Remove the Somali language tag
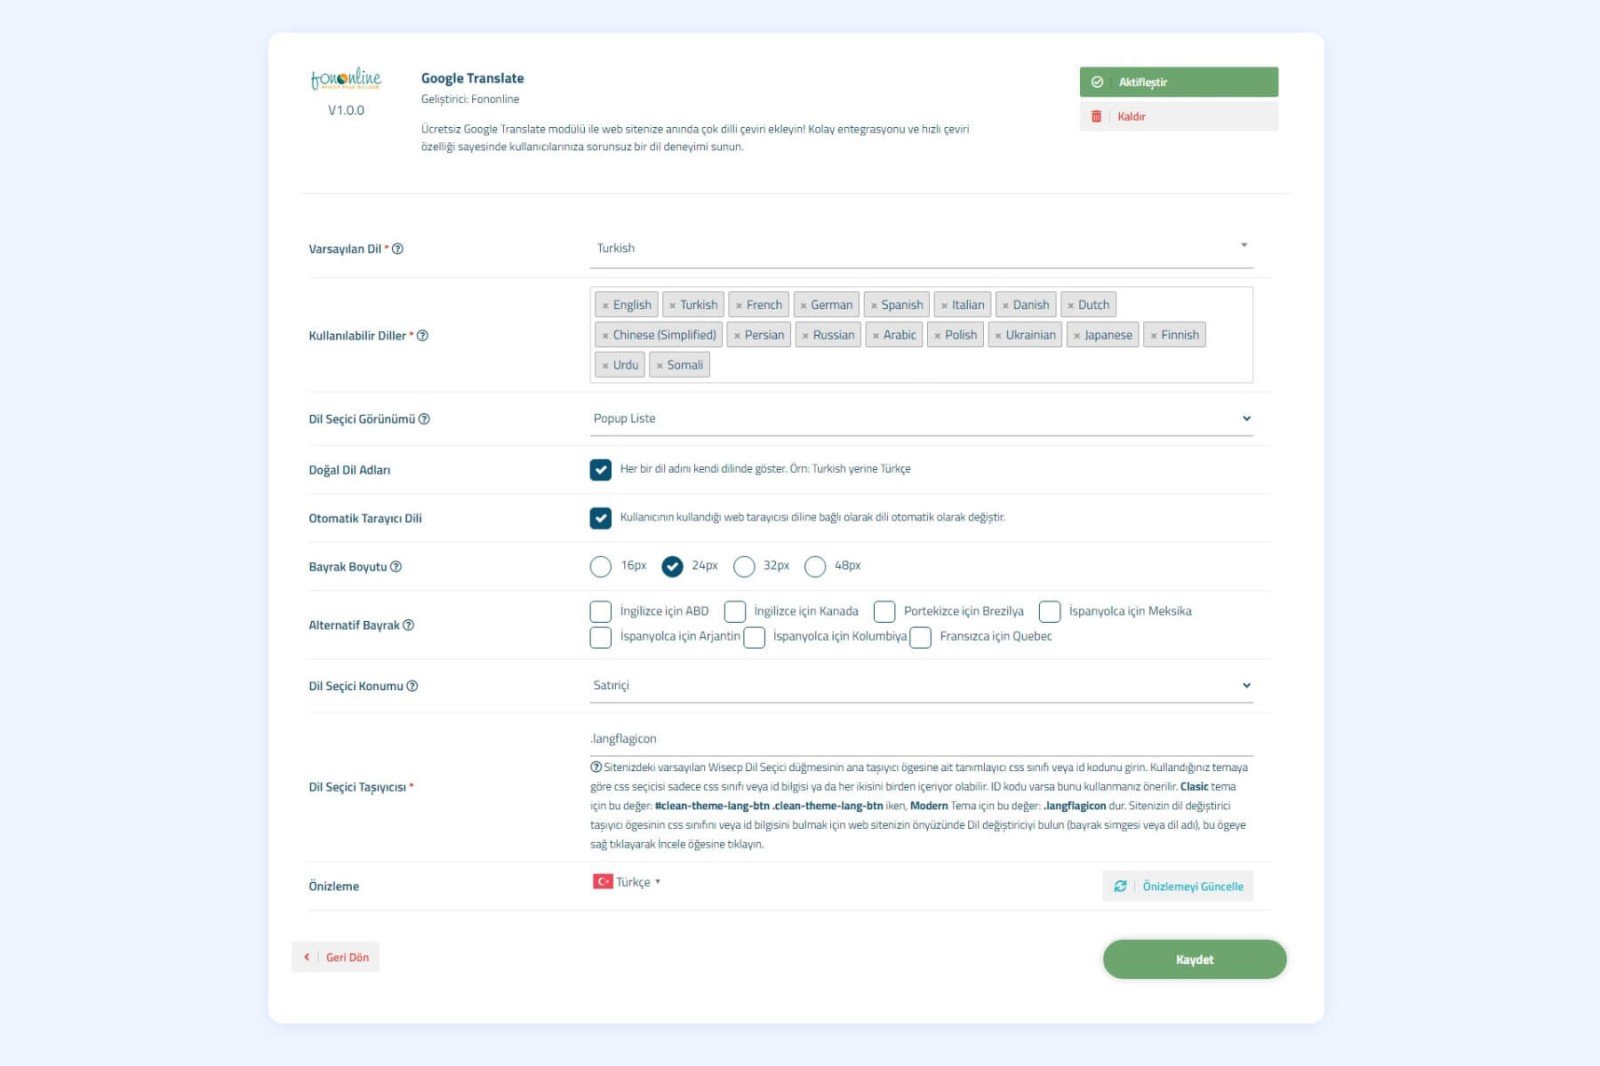Viewport: 1600px width, 1066px height. [660, 366]
